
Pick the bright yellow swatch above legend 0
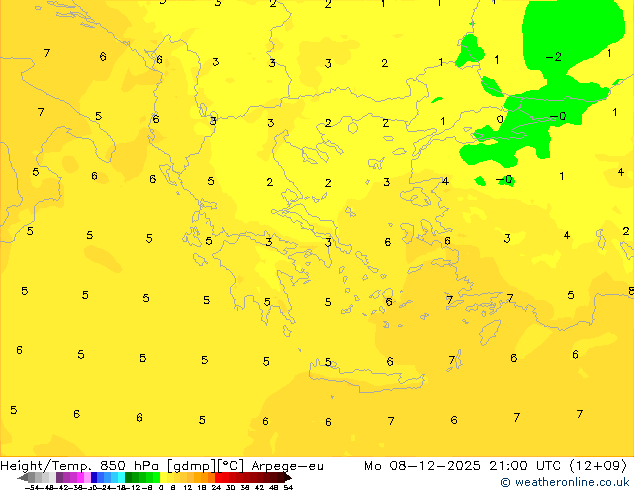163,477
